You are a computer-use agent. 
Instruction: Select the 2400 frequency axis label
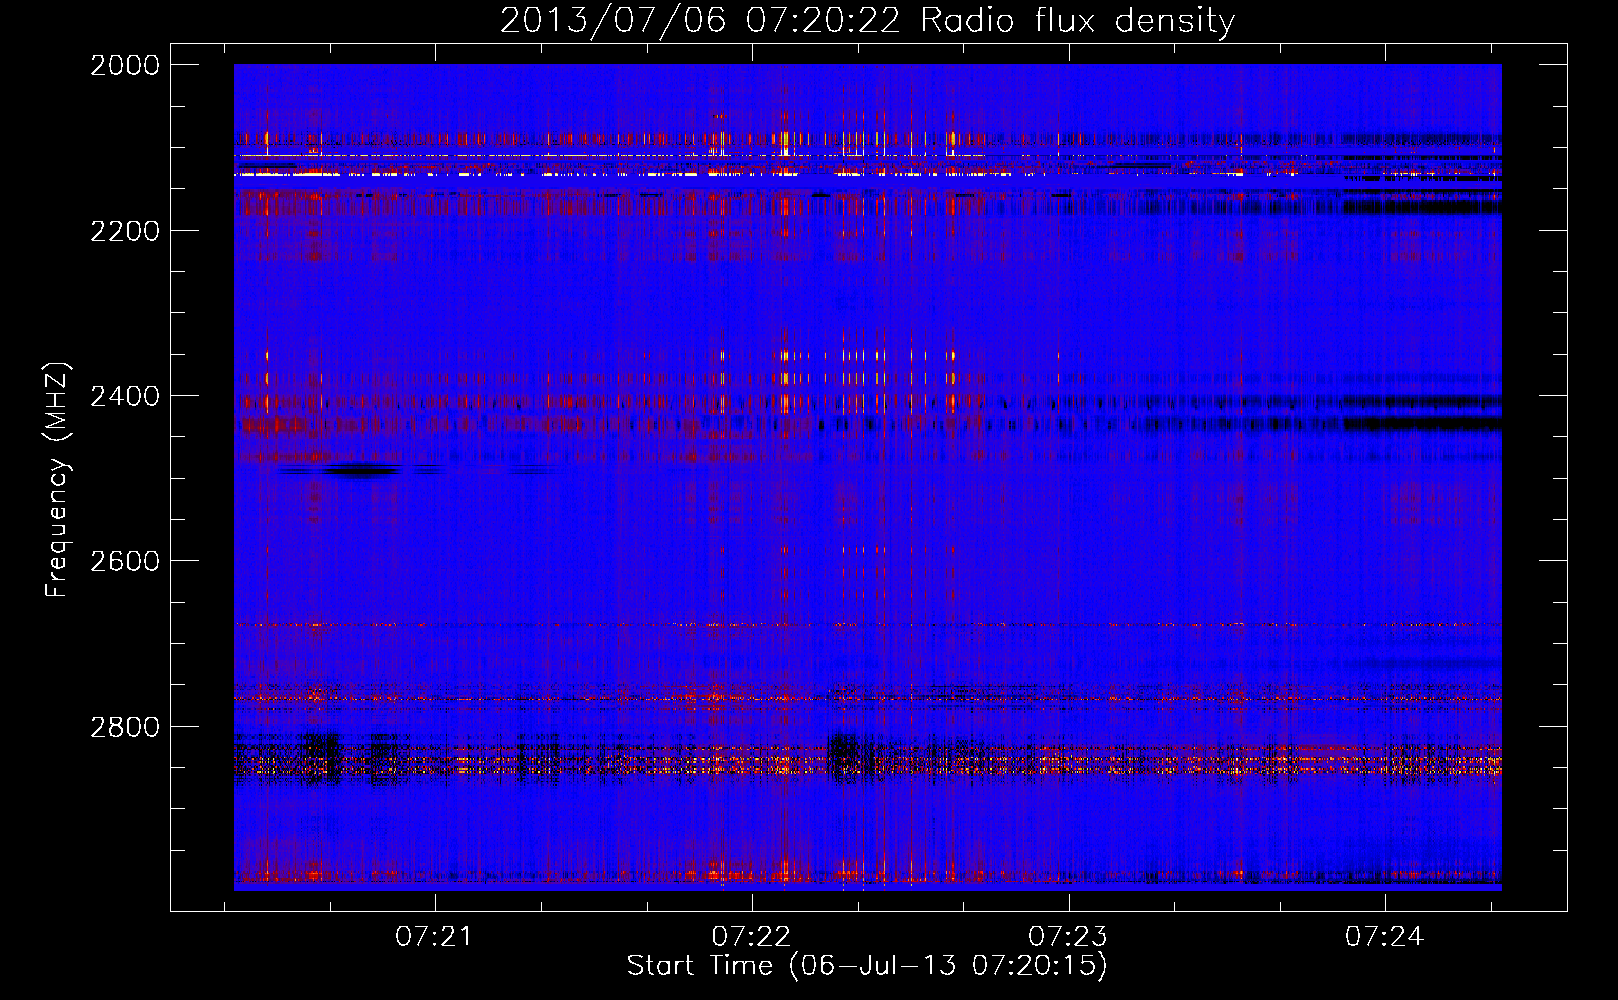tap(125, 397)
